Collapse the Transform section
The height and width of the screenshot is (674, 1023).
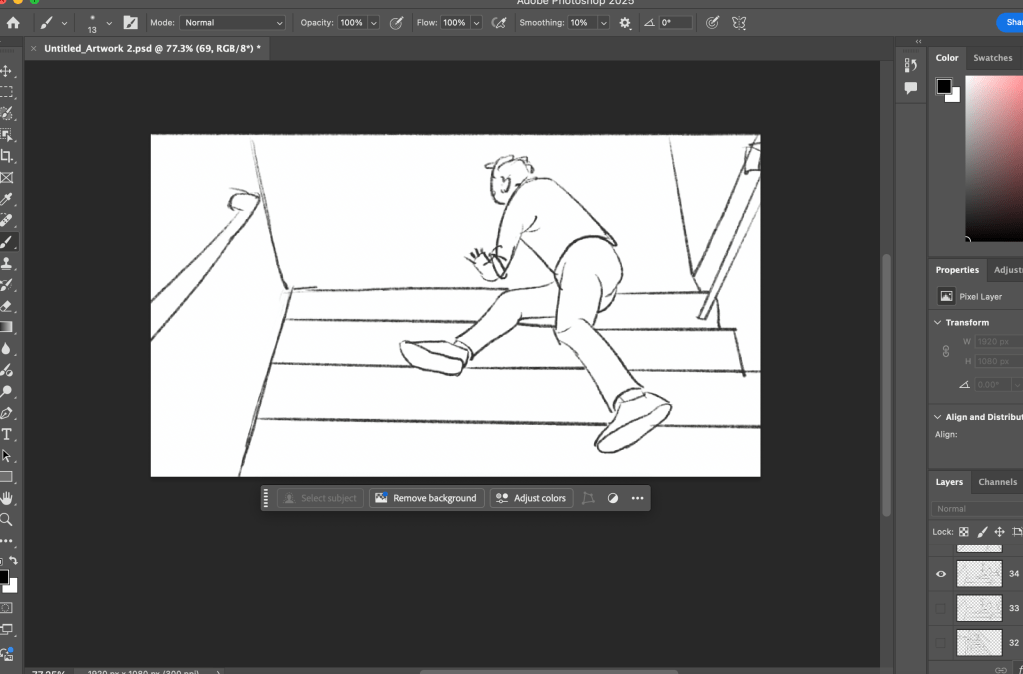[937, 322]
